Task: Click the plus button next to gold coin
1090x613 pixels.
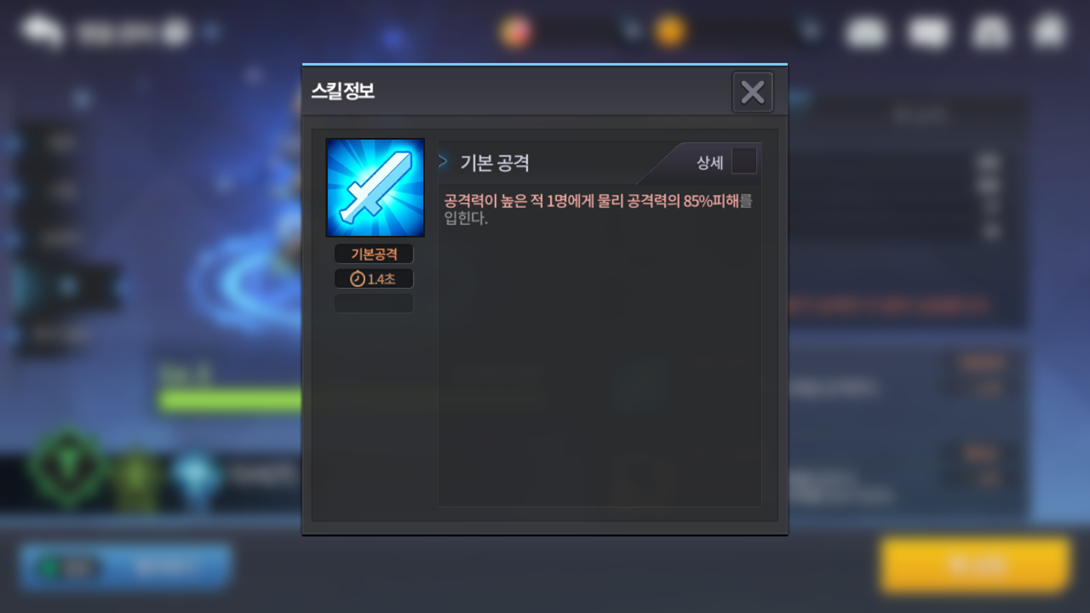Action: coord(811,31)
